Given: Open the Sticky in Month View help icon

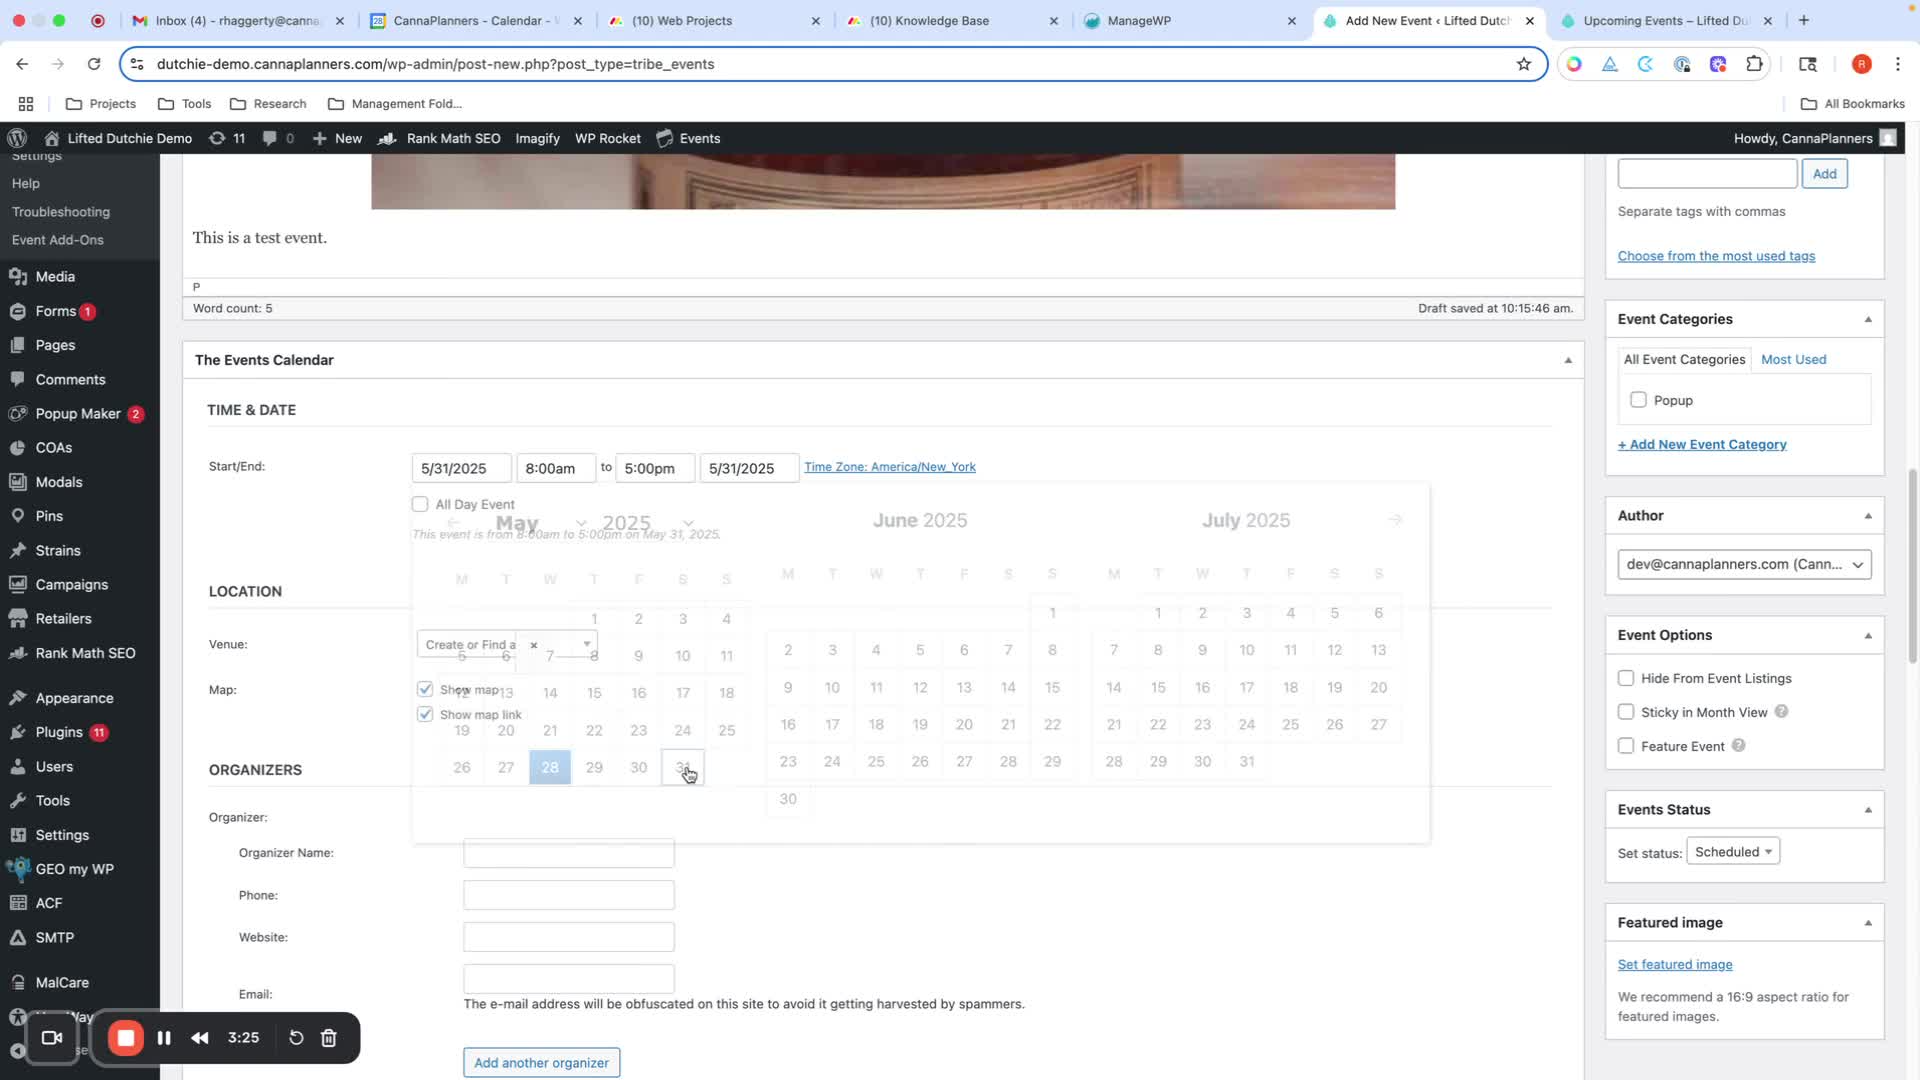Looking at the screenshot, I should click(1781, 712).
